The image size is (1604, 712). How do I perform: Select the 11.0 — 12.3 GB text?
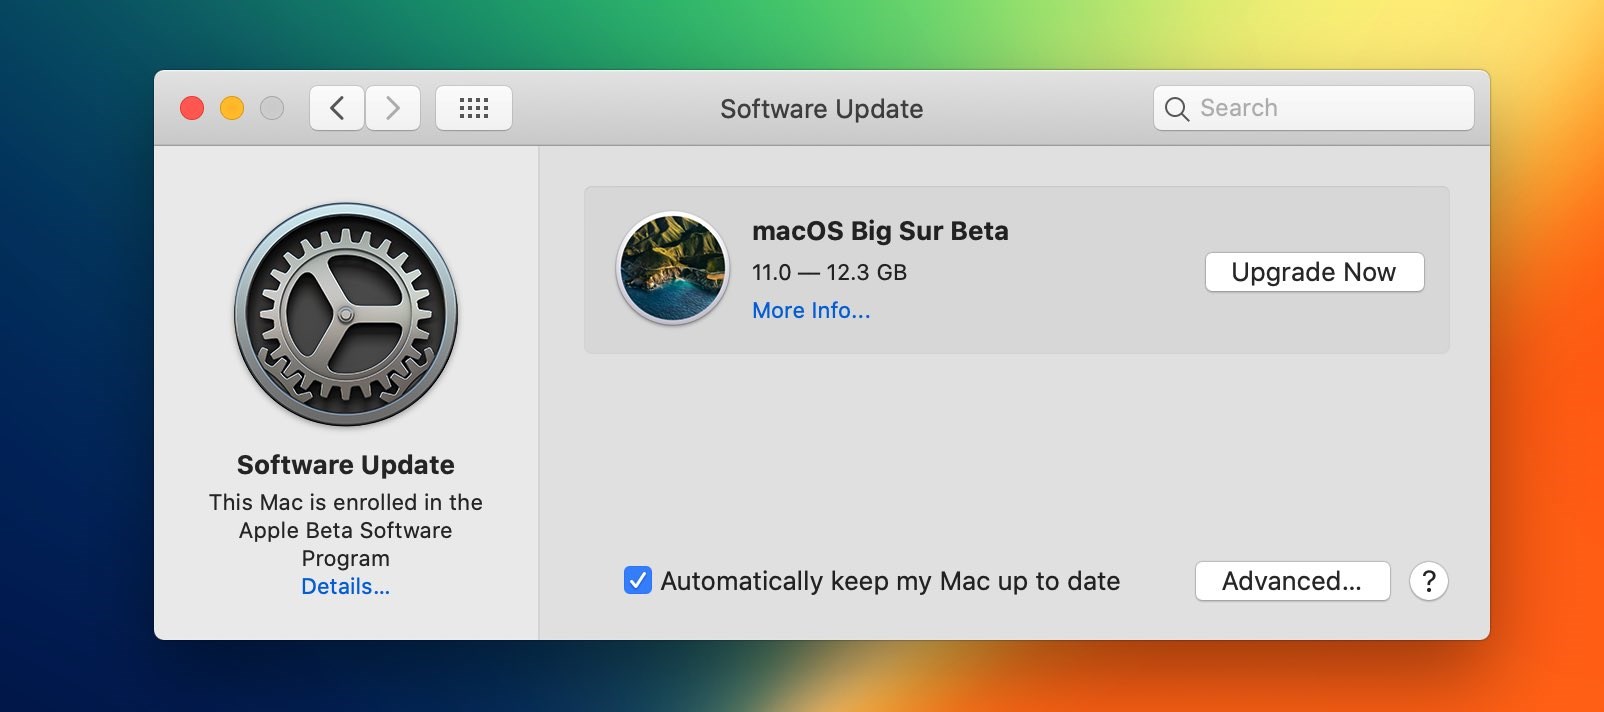829,272
